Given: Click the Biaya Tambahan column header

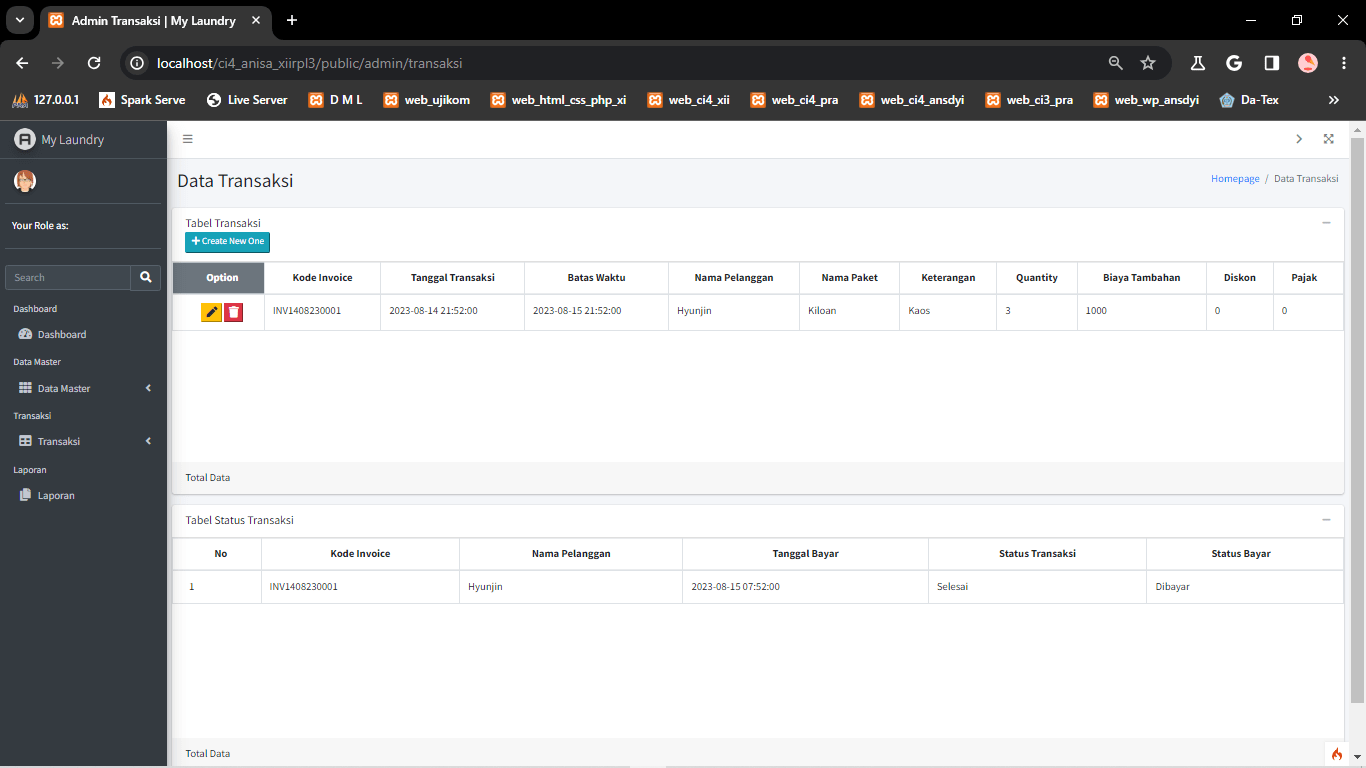Looking at the screenshot, I should pos(1141,278).
